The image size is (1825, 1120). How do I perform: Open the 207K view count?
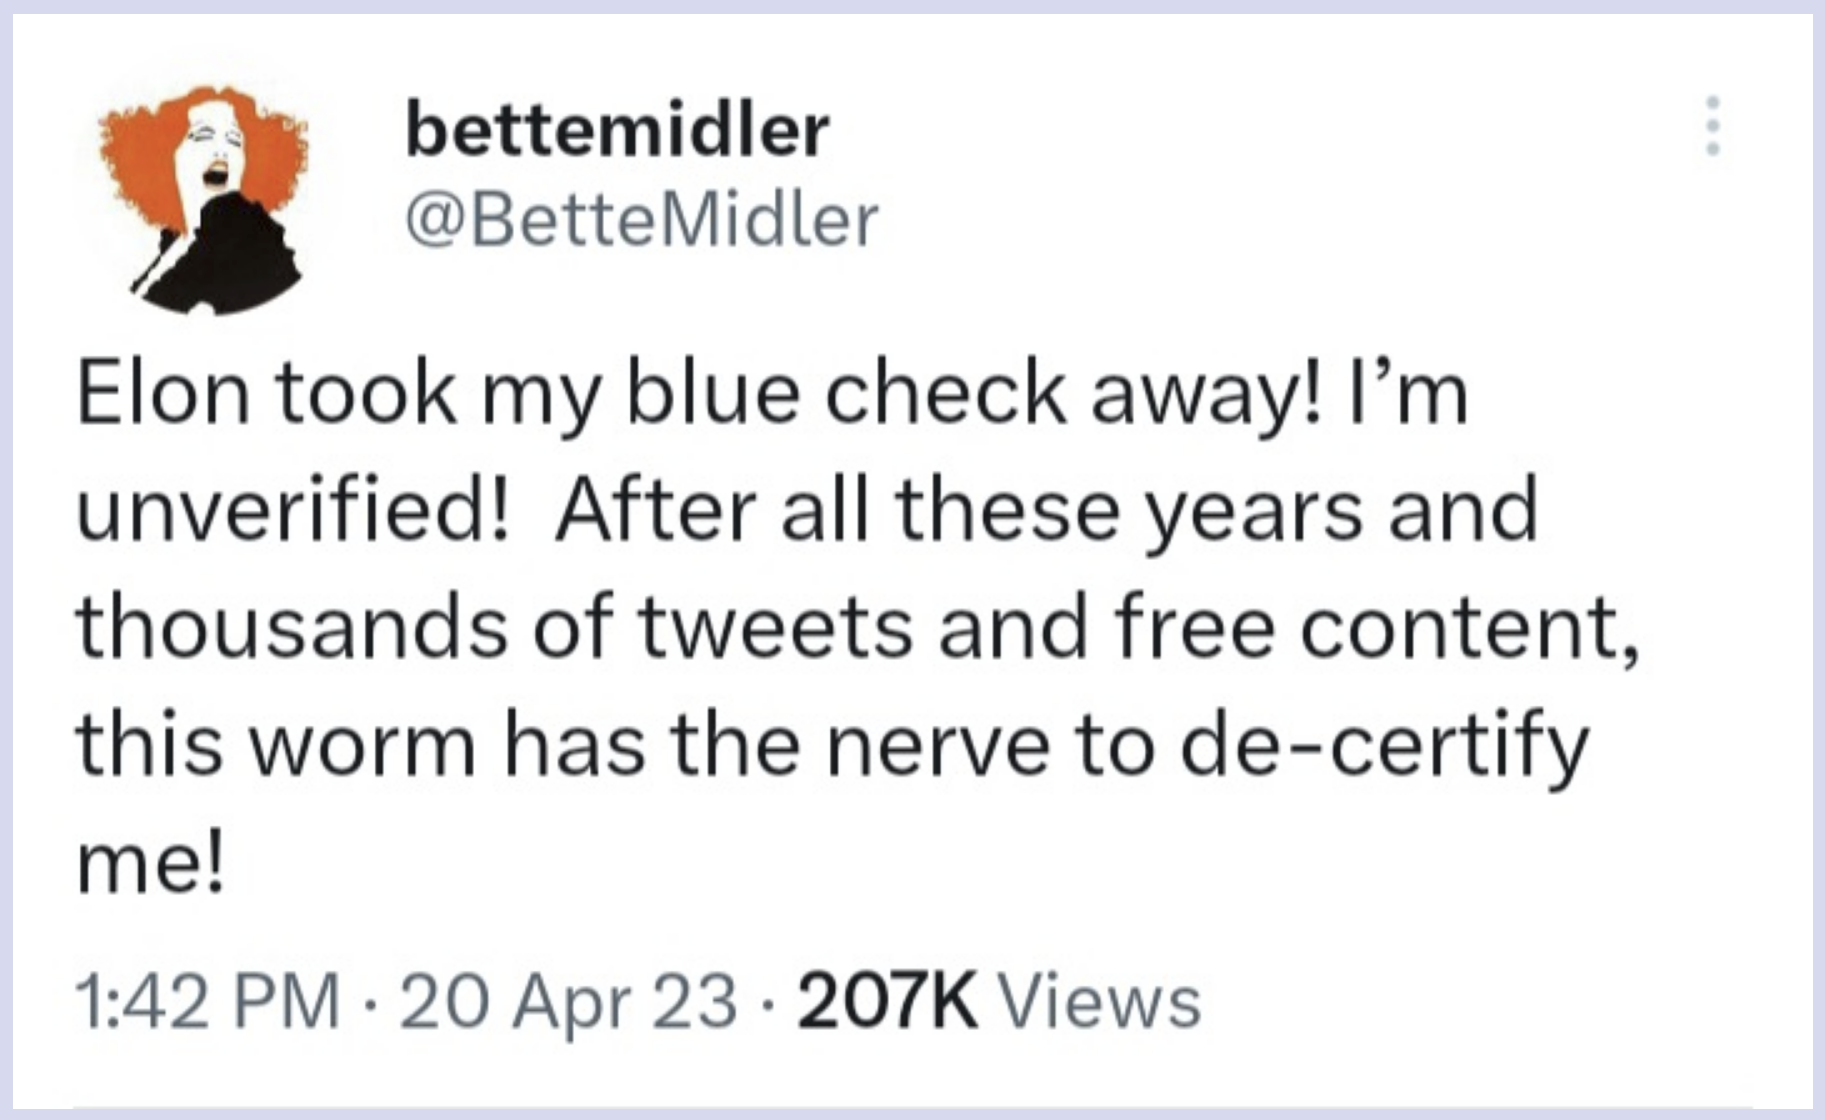(888, 1002)
